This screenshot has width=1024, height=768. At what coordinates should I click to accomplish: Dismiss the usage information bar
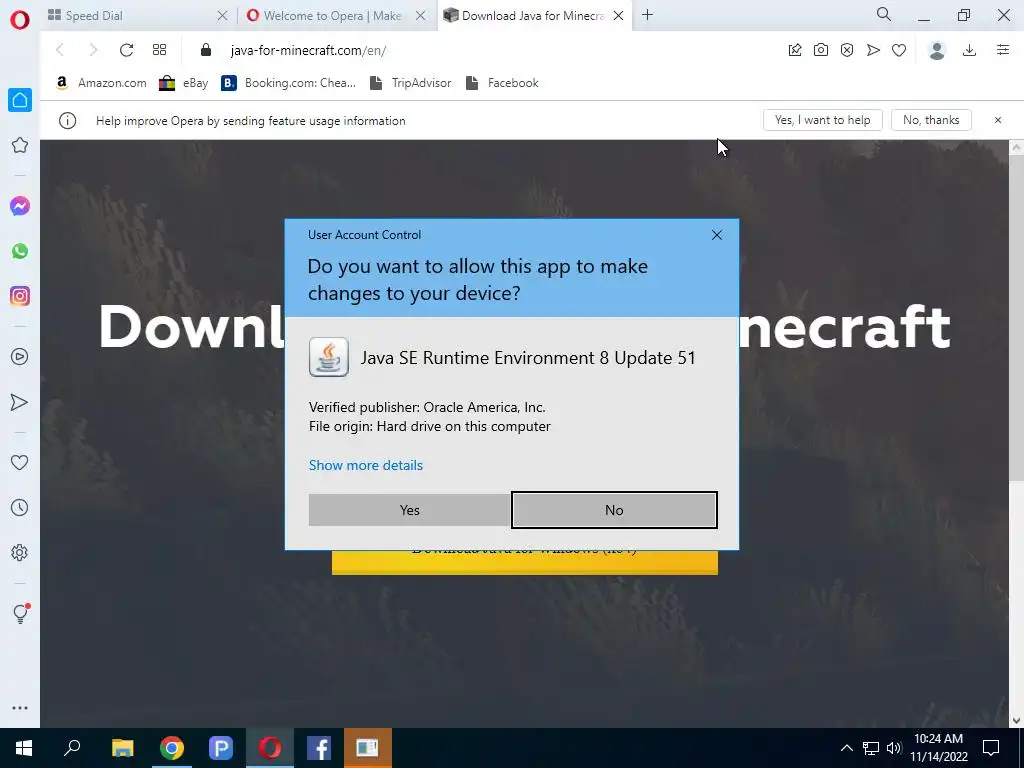998,120
